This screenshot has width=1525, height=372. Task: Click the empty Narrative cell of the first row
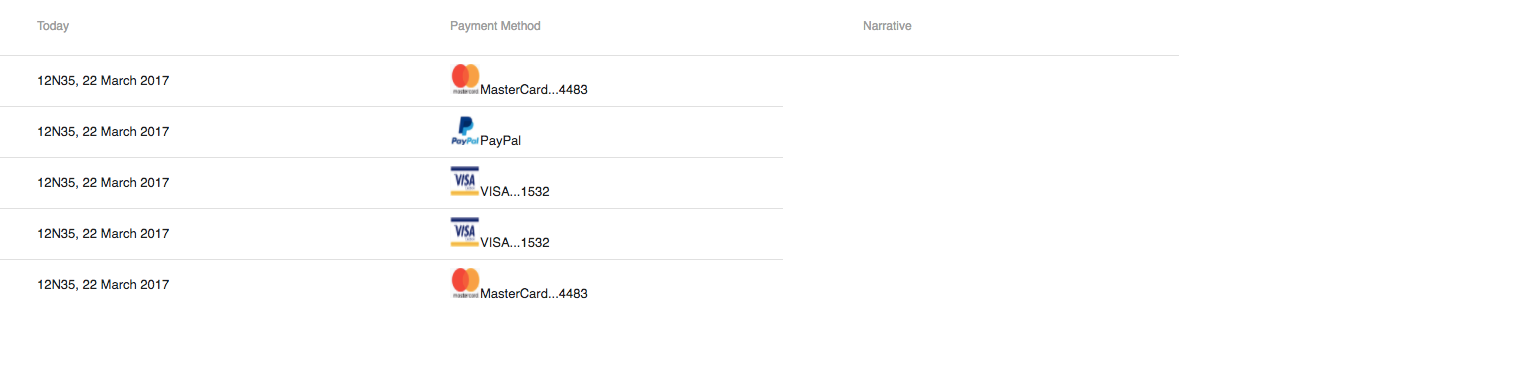(1020, 81)
